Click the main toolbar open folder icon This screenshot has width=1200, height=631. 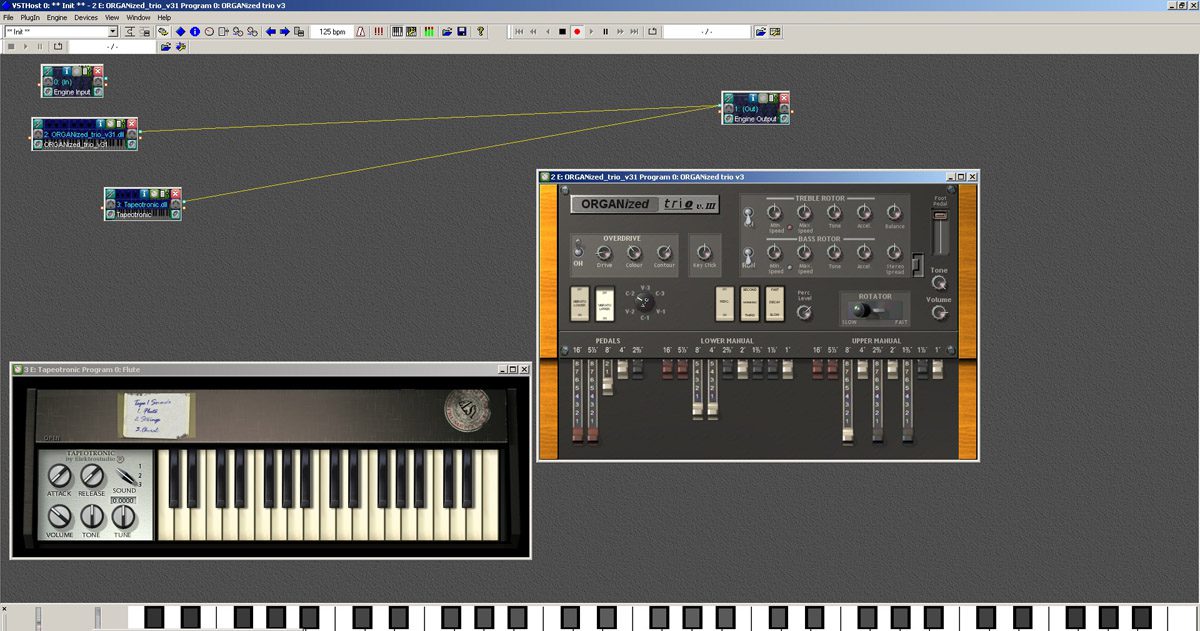click(447, 32)
